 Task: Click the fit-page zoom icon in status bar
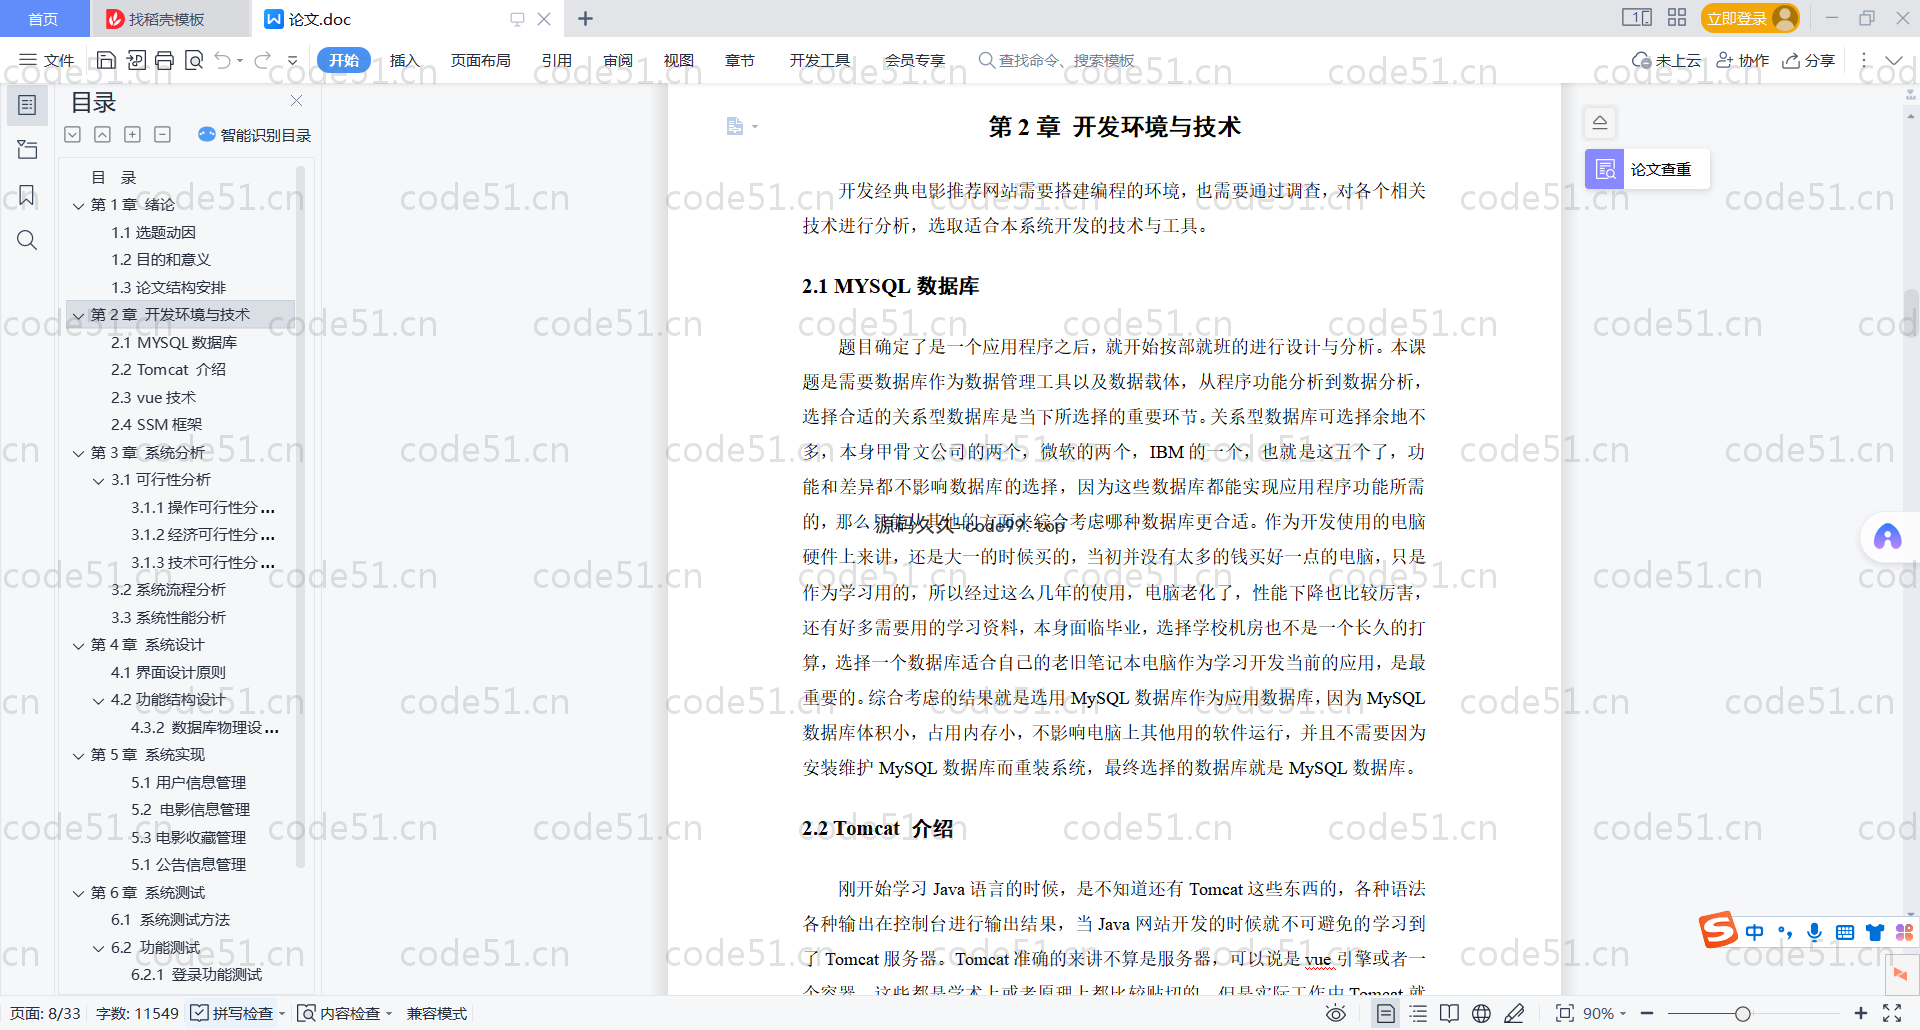(1564, 1013)
